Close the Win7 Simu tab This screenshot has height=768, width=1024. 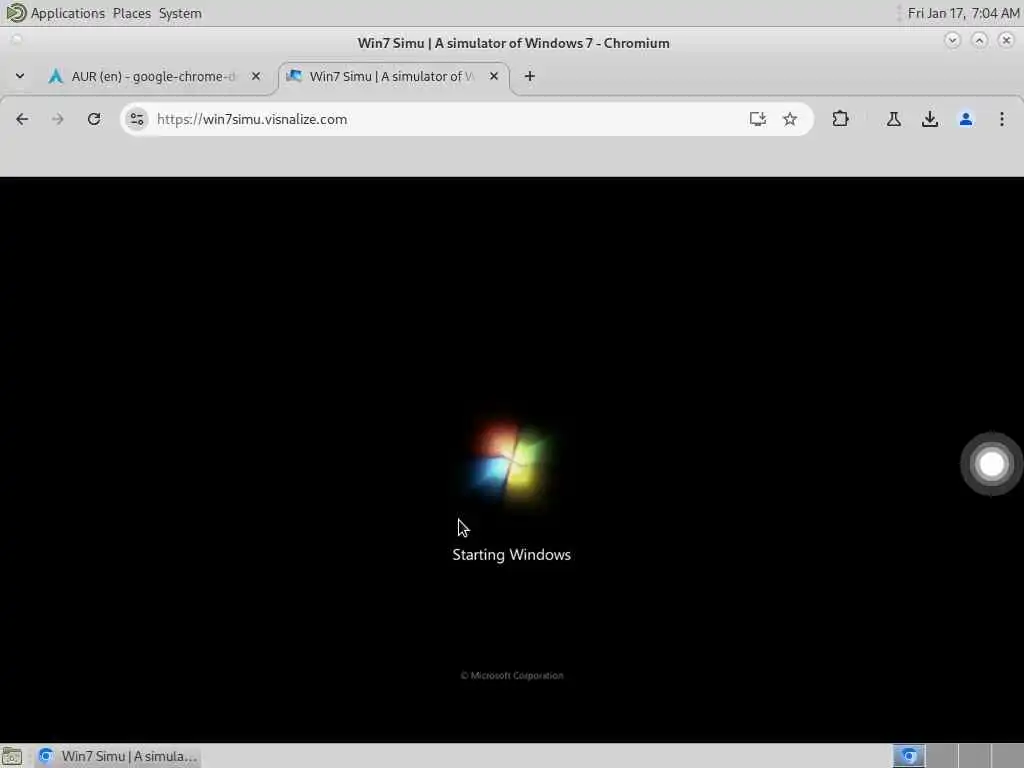tap(494, 76)
